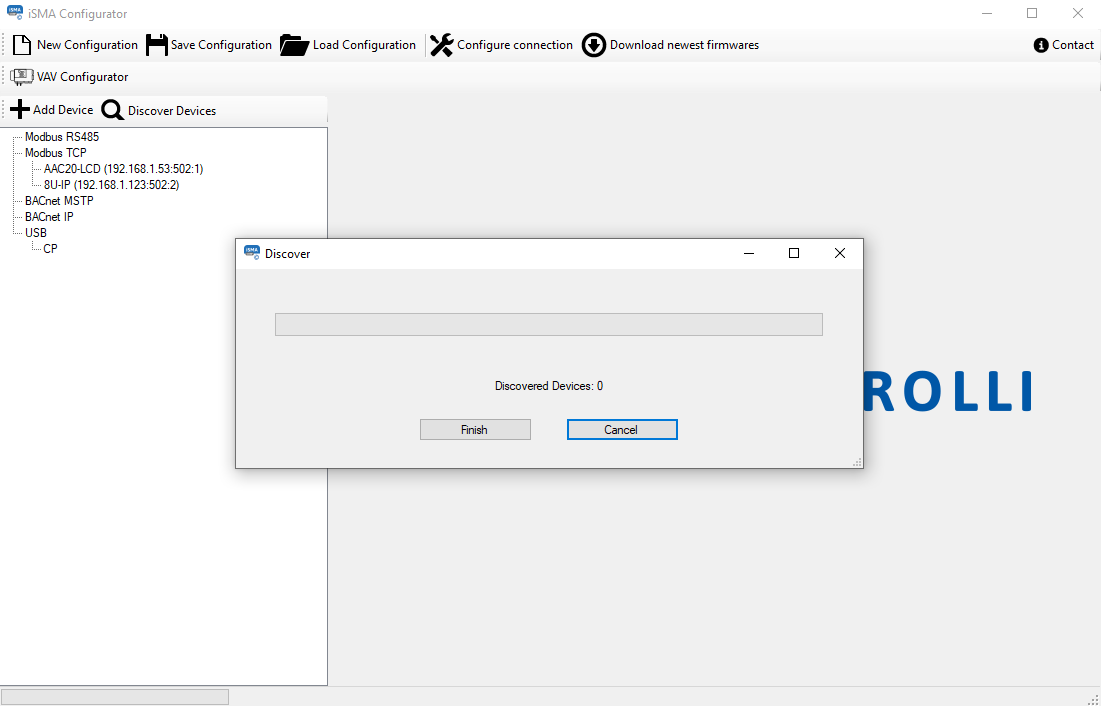Click the Save Configuration floppy disk icon
1101x706 pixels.
pyautogui.click(x=156, y=45)
